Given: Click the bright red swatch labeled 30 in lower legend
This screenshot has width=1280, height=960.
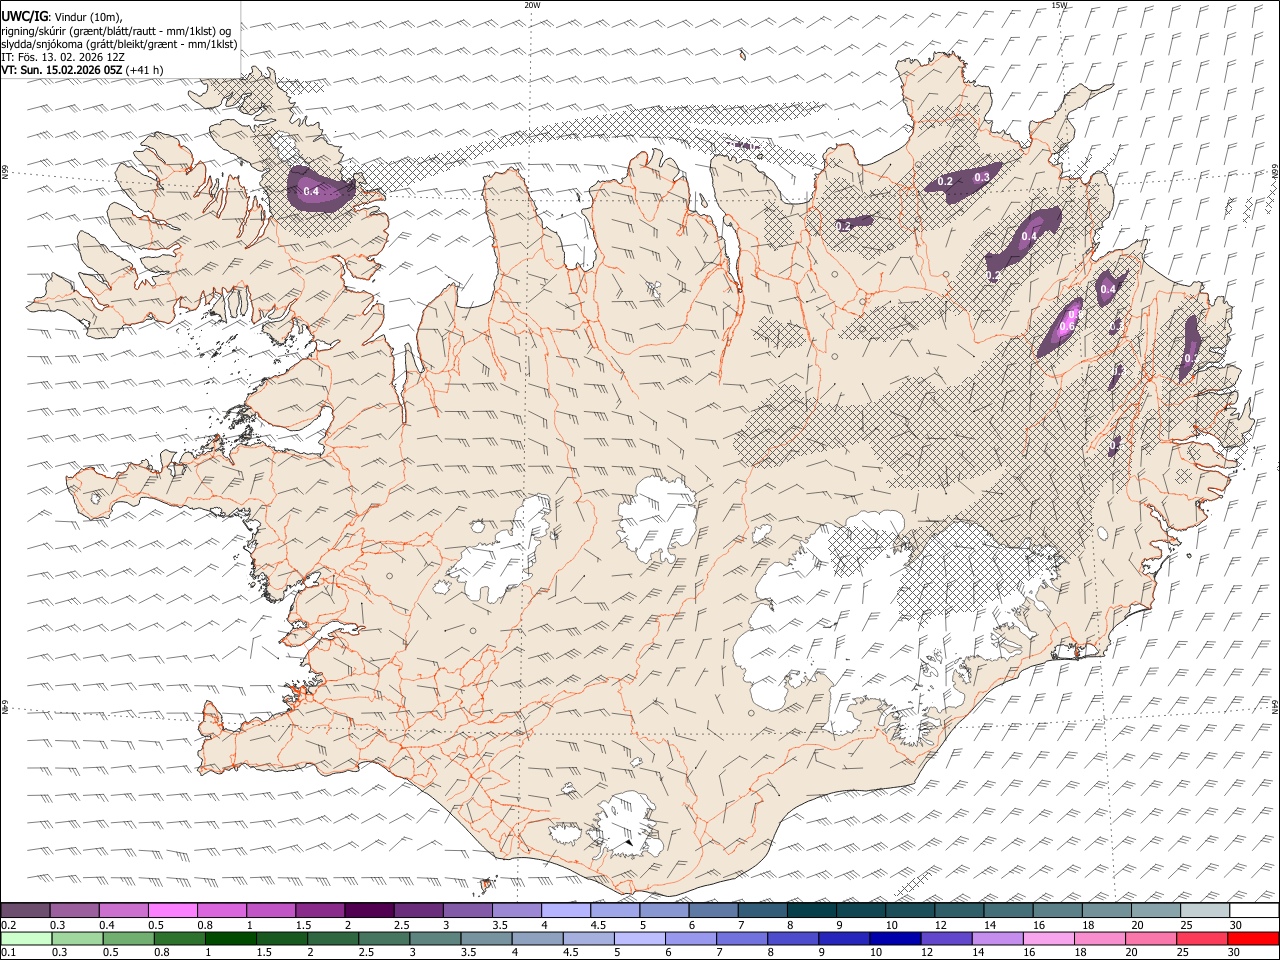Looking at the screenshot, I should [x=1253, y=939].
